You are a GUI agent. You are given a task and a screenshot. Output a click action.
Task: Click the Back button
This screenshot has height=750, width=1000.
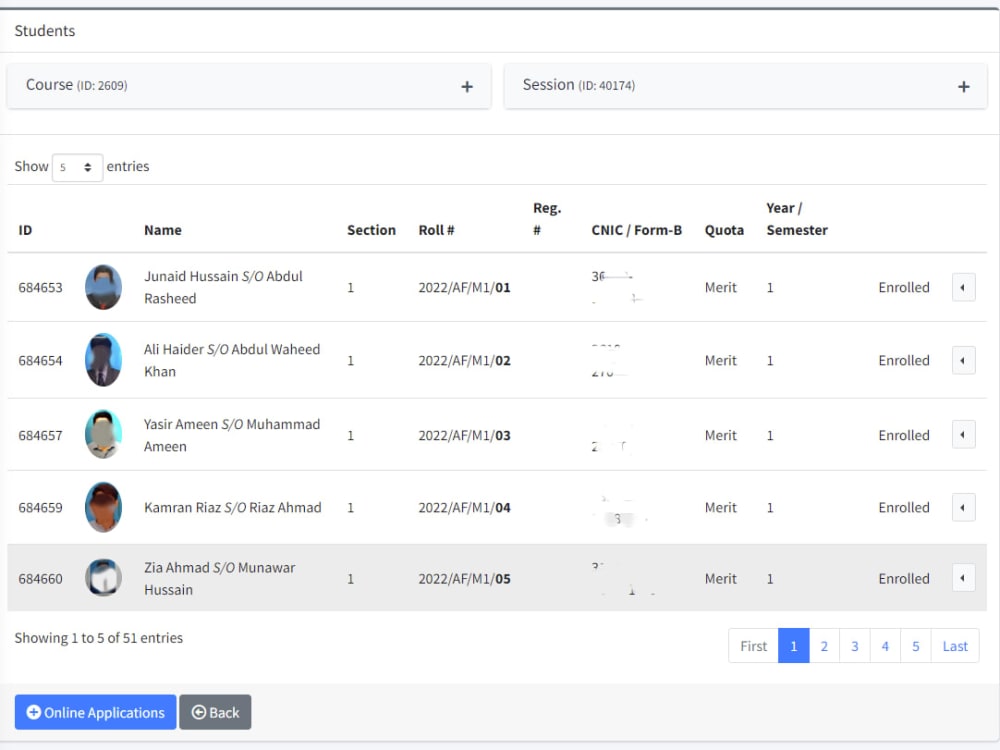(x=215, y=712)
